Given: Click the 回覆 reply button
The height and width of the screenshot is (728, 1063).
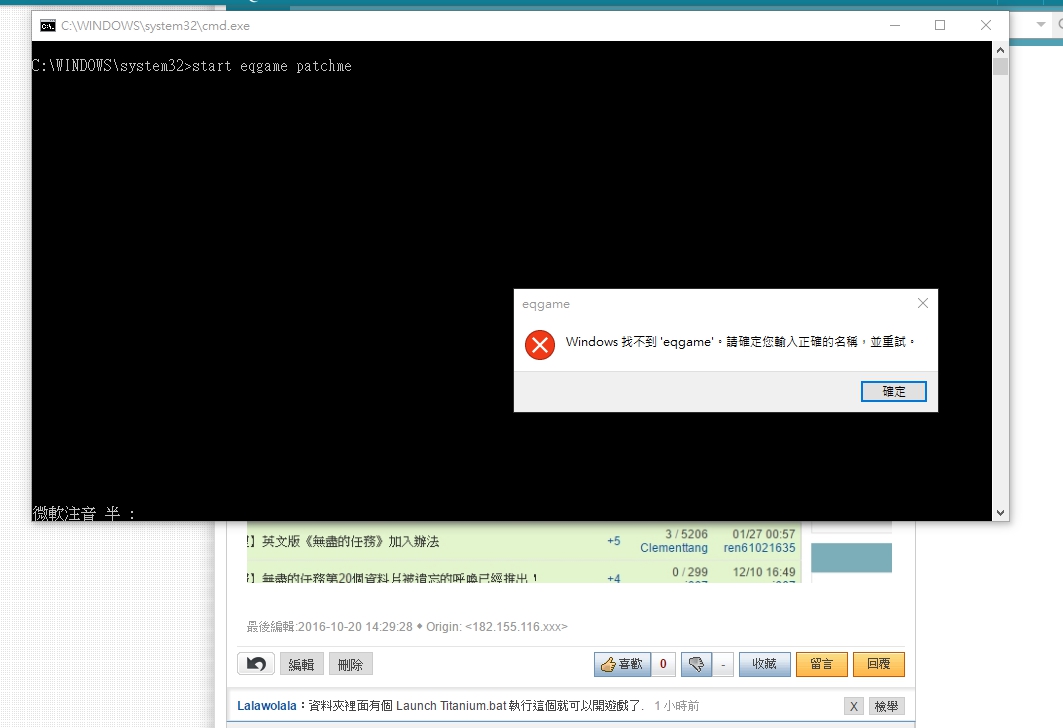Looking at the screenshot, I should [878, 663].
